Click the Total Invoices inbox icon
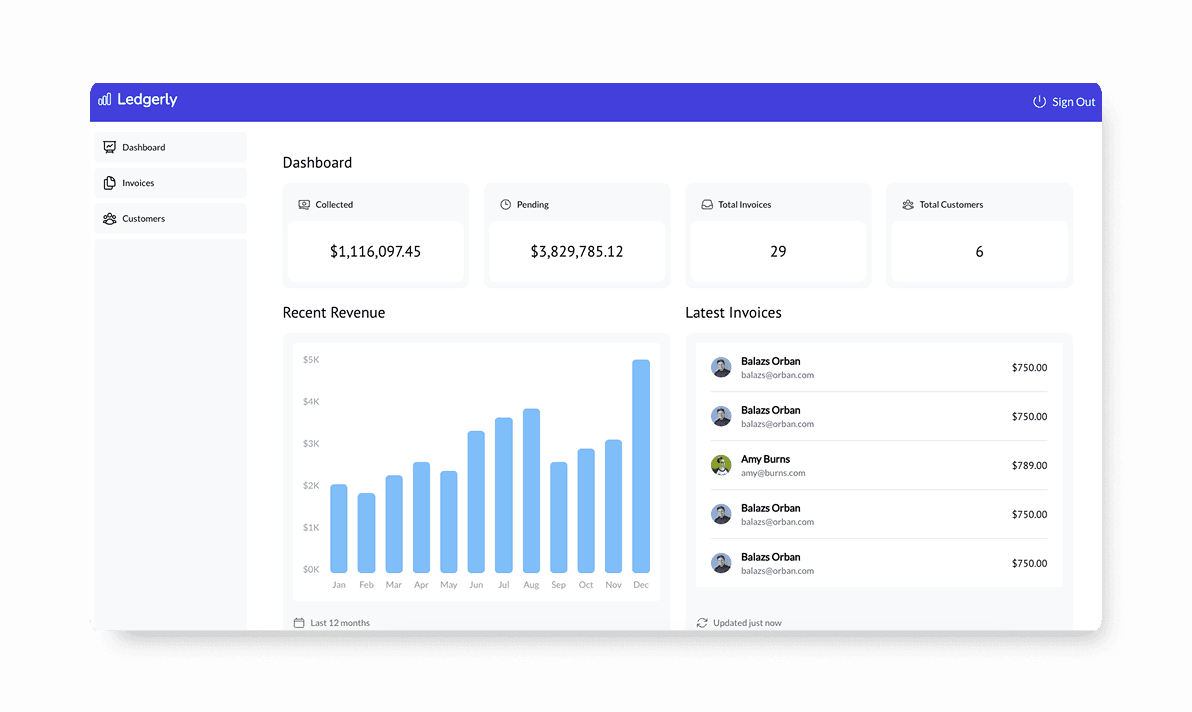The height and width of the screenshot is (712, 1192). tap(707, 204)
